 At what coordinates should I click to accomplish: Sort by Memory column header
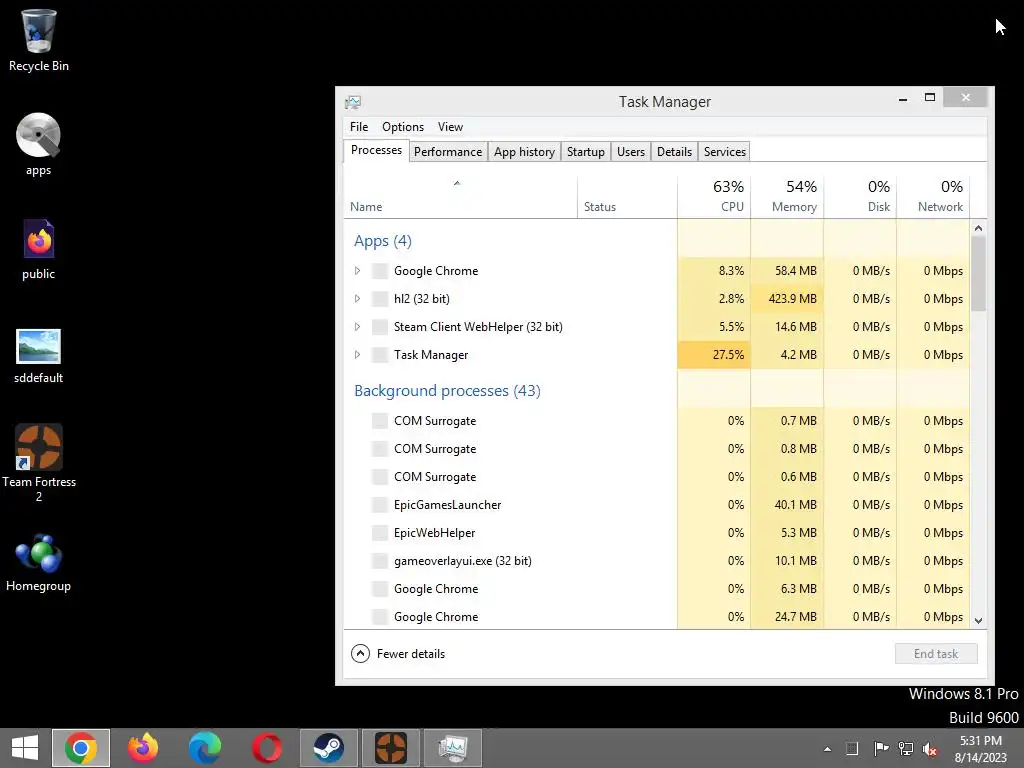(787, 197)
